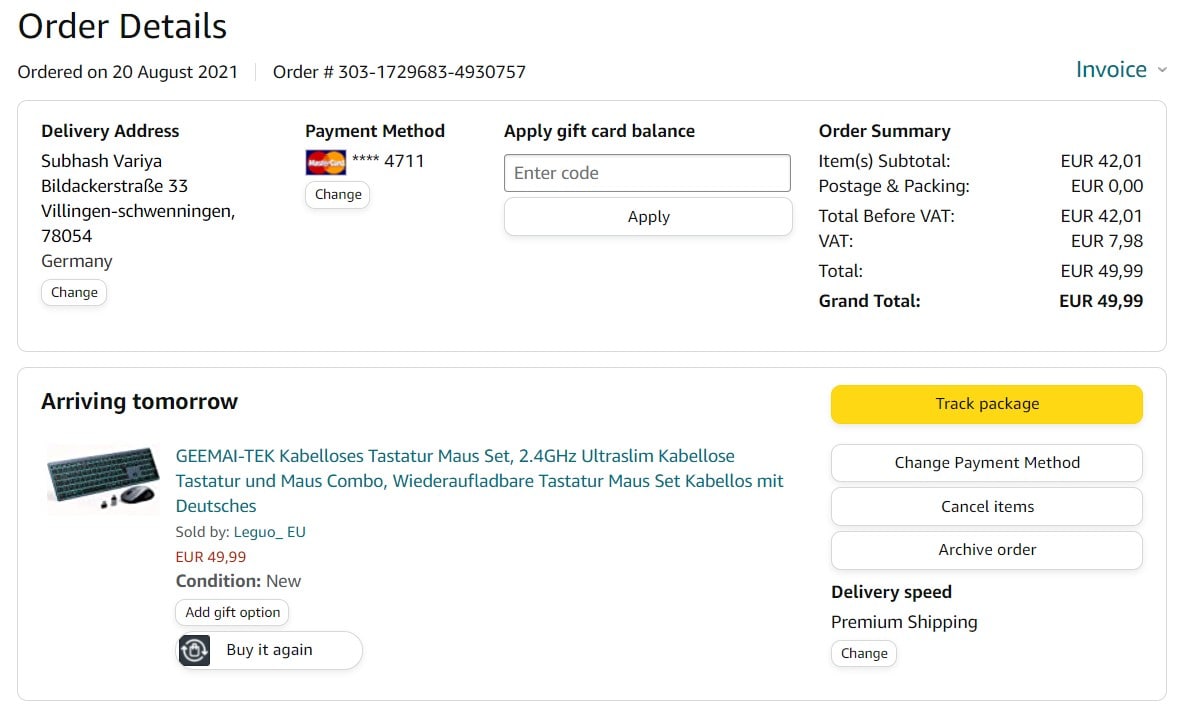Viewport: 1182px width, 721px height.
Task: Click the Mastercard payment card icon
Action: pos(325,162)
